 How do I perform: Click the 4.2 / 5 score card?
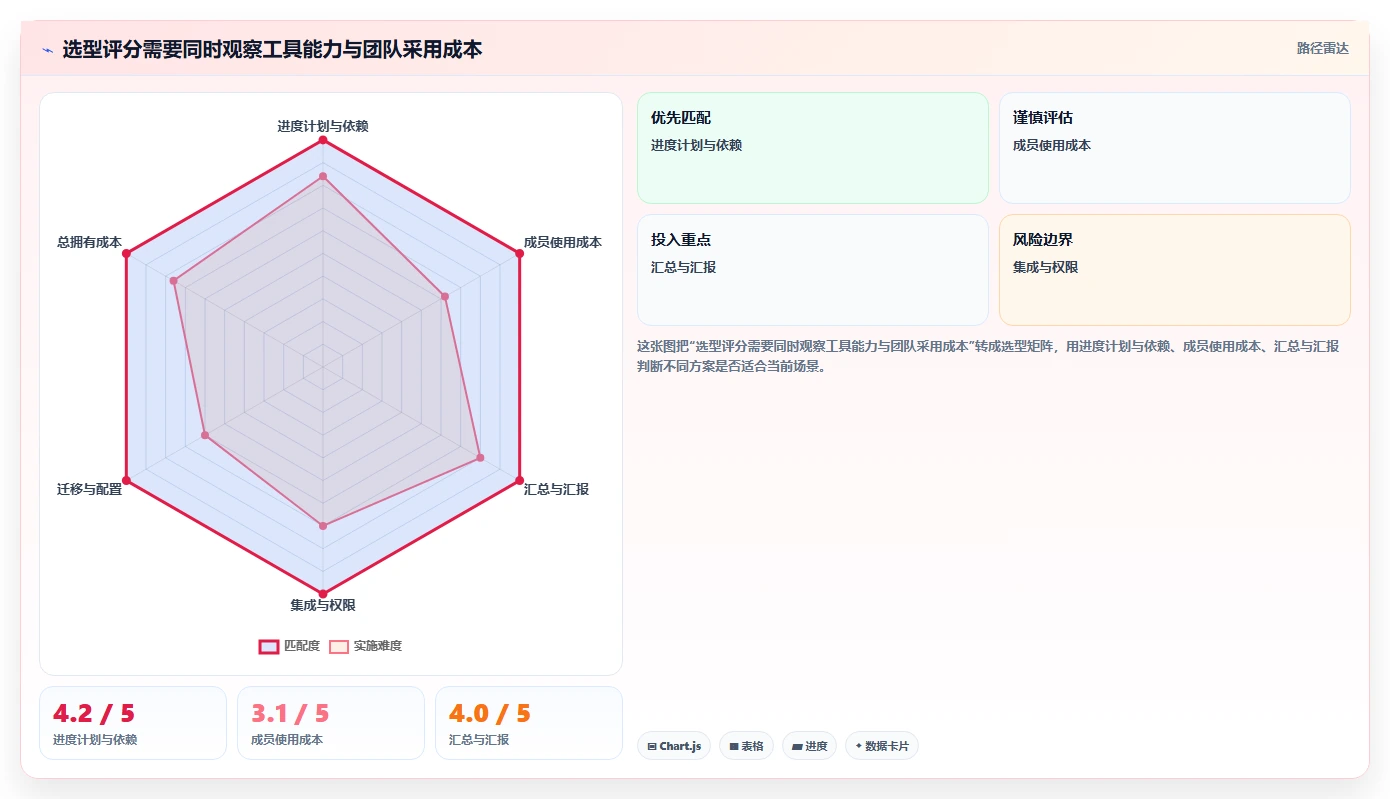133,723
